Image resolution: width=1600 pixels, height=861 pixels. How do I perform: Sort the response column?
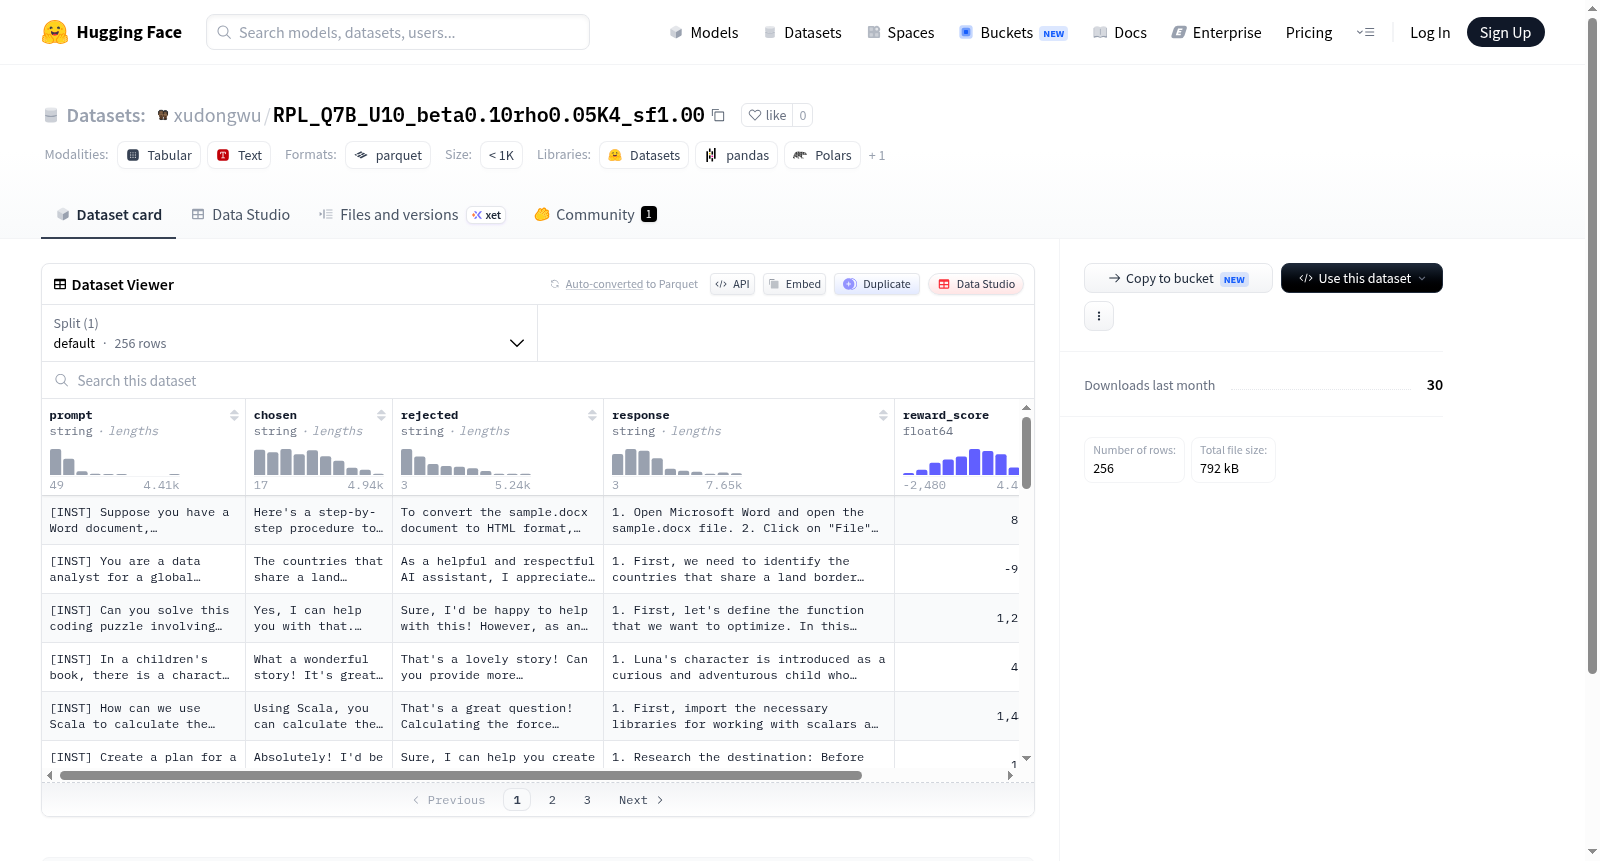[883, 415]
